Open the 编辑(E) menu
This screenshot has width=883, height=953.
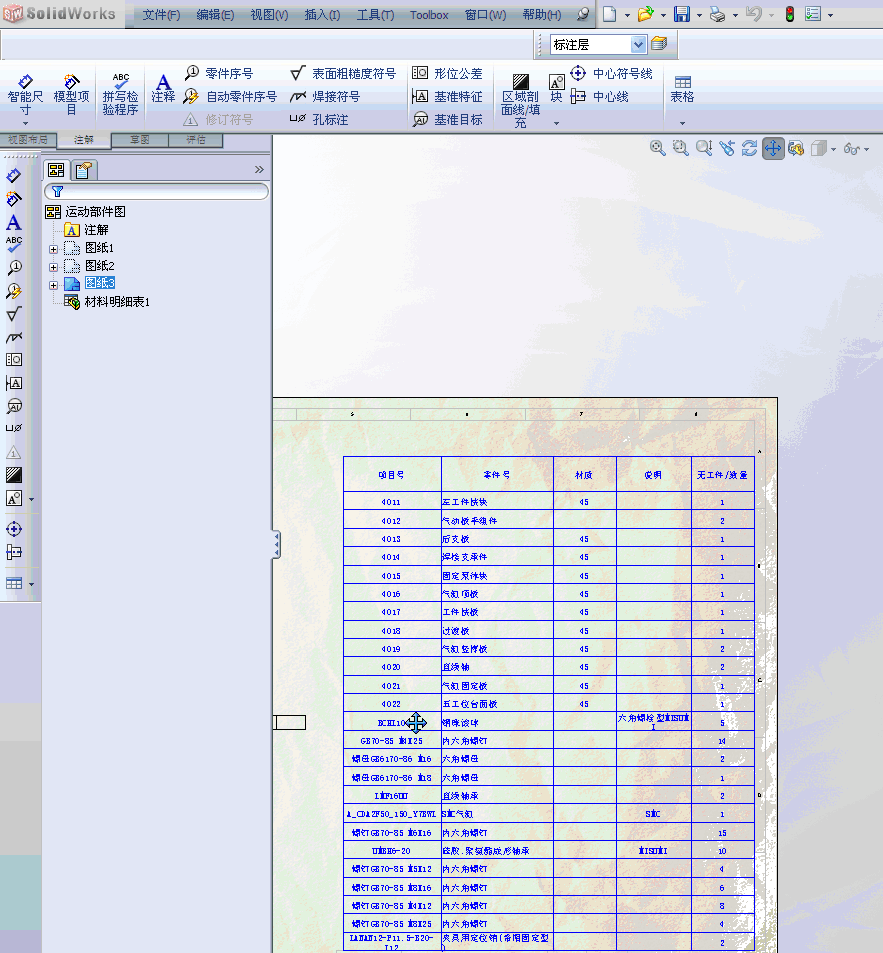tap(215, 15)
